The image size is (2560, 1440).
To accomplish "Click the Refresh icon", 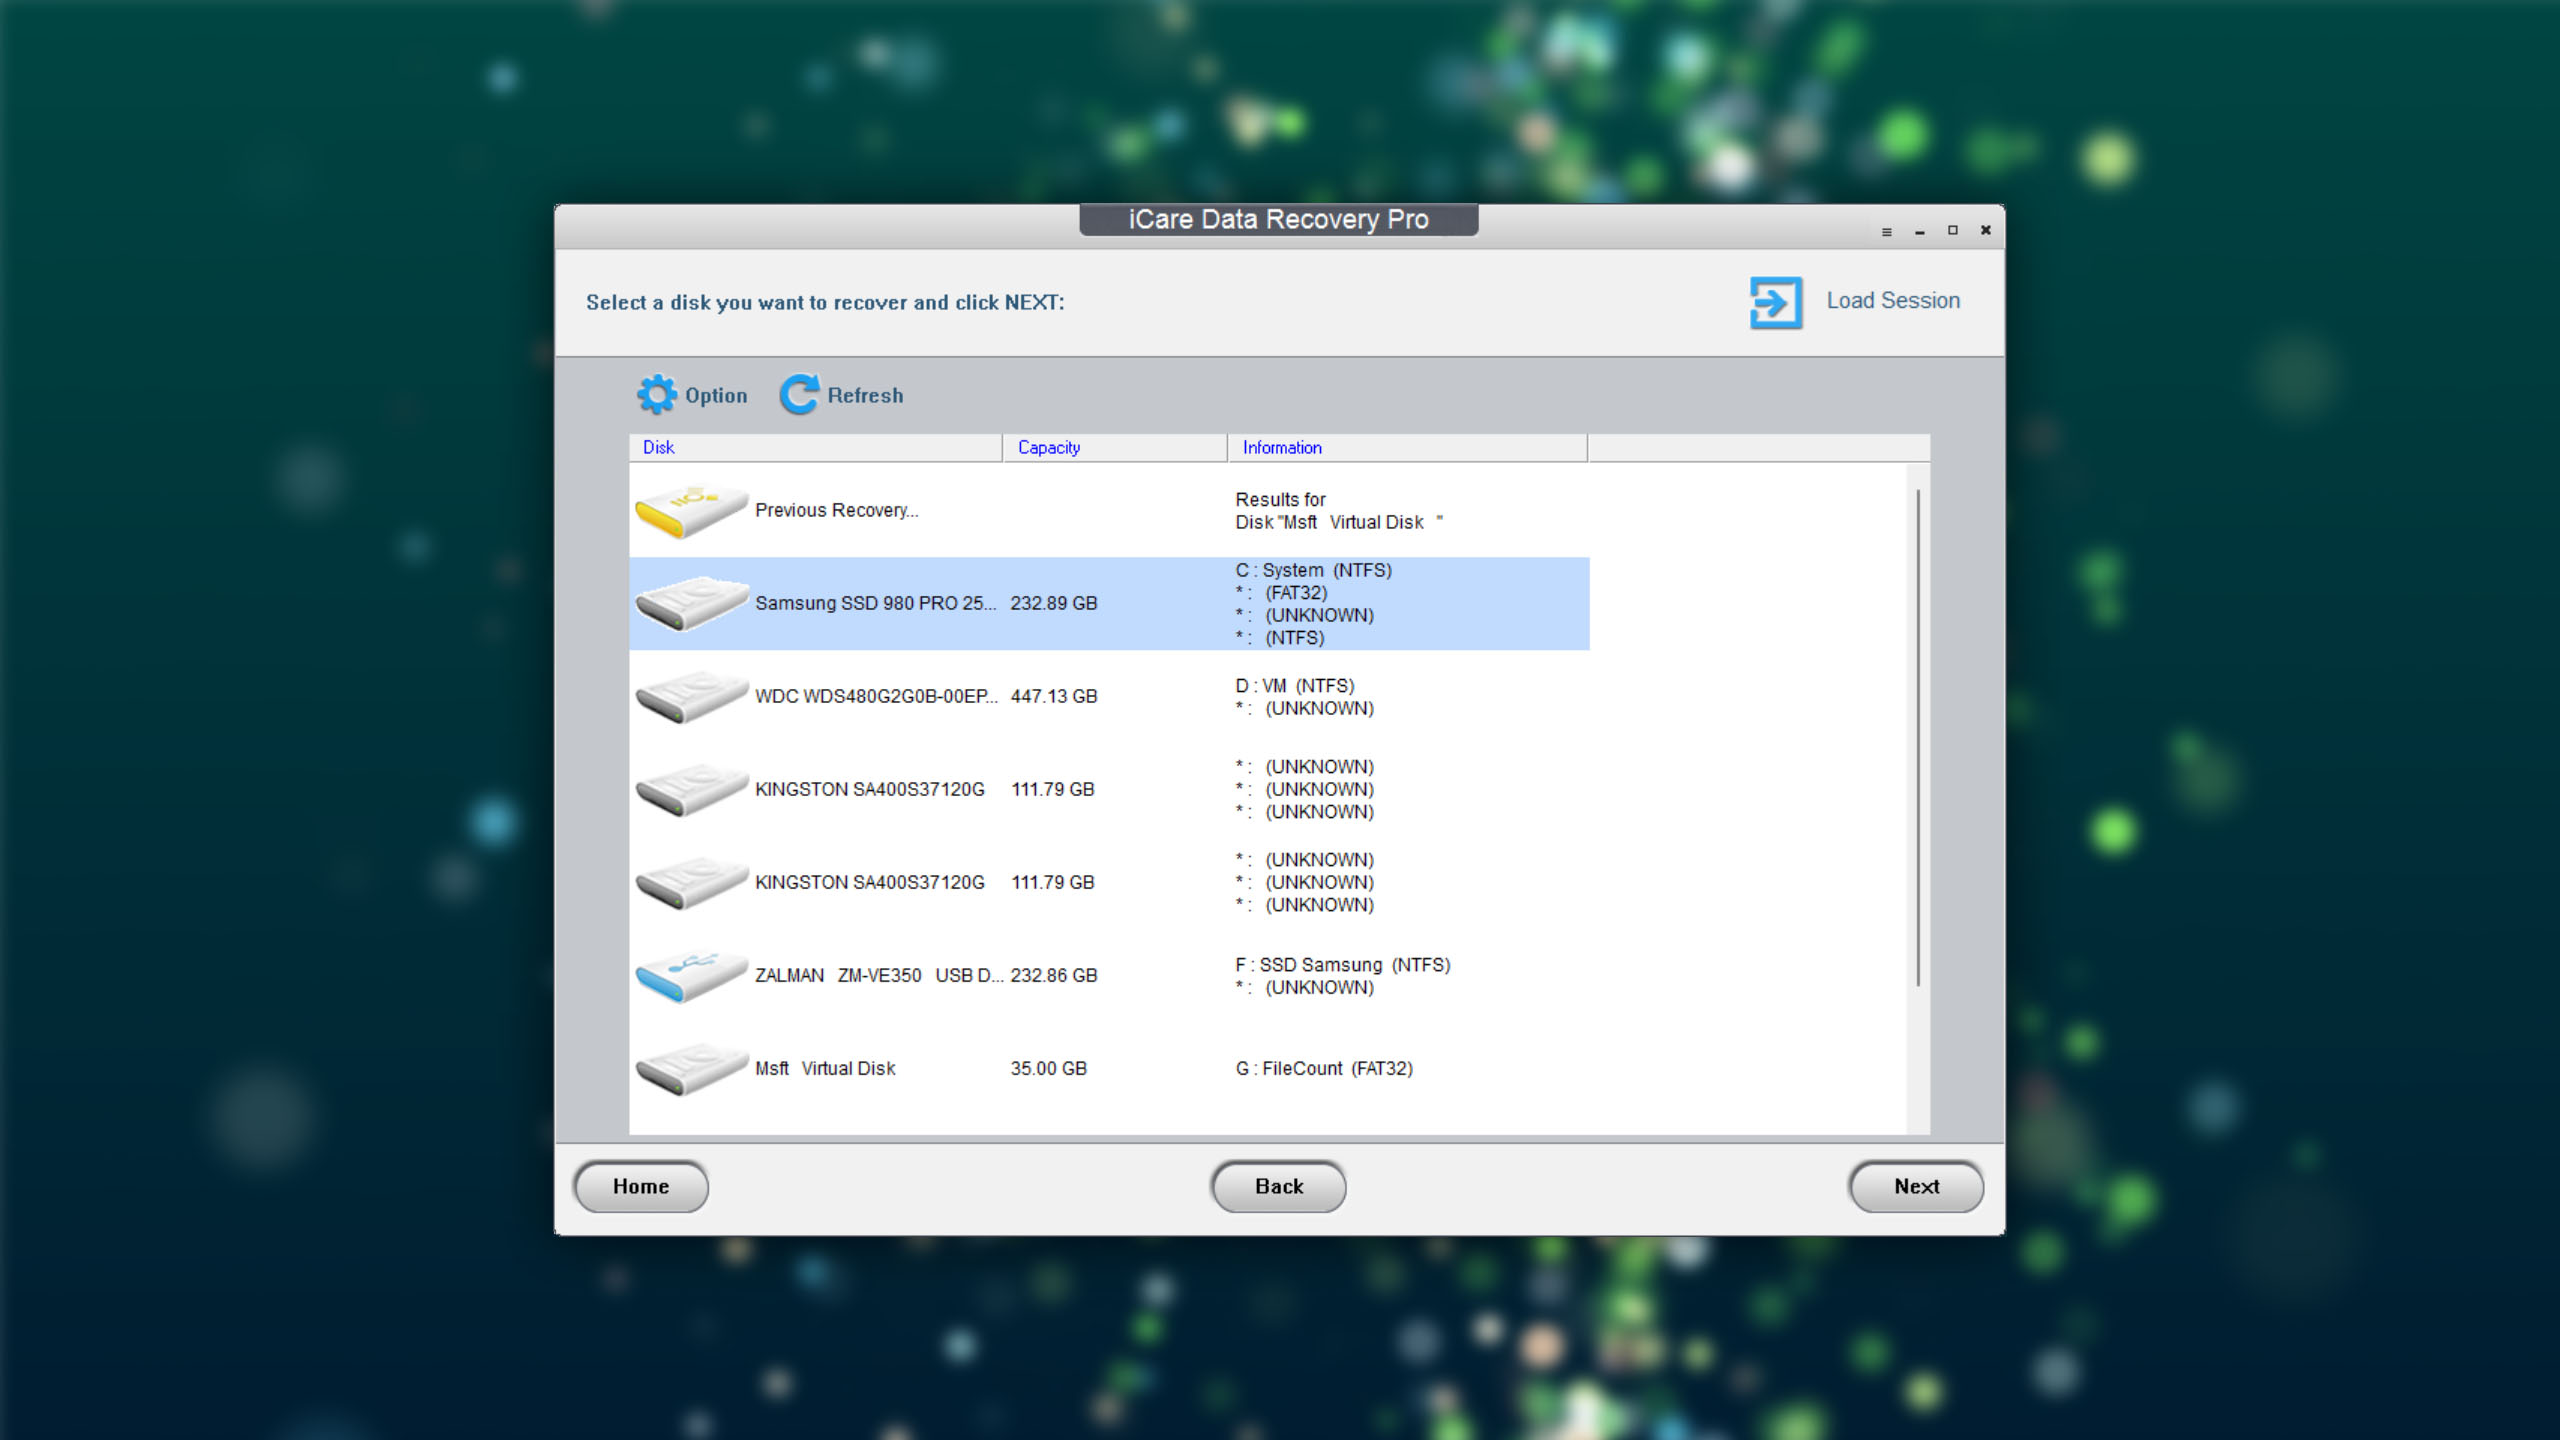I will point(798,392).
